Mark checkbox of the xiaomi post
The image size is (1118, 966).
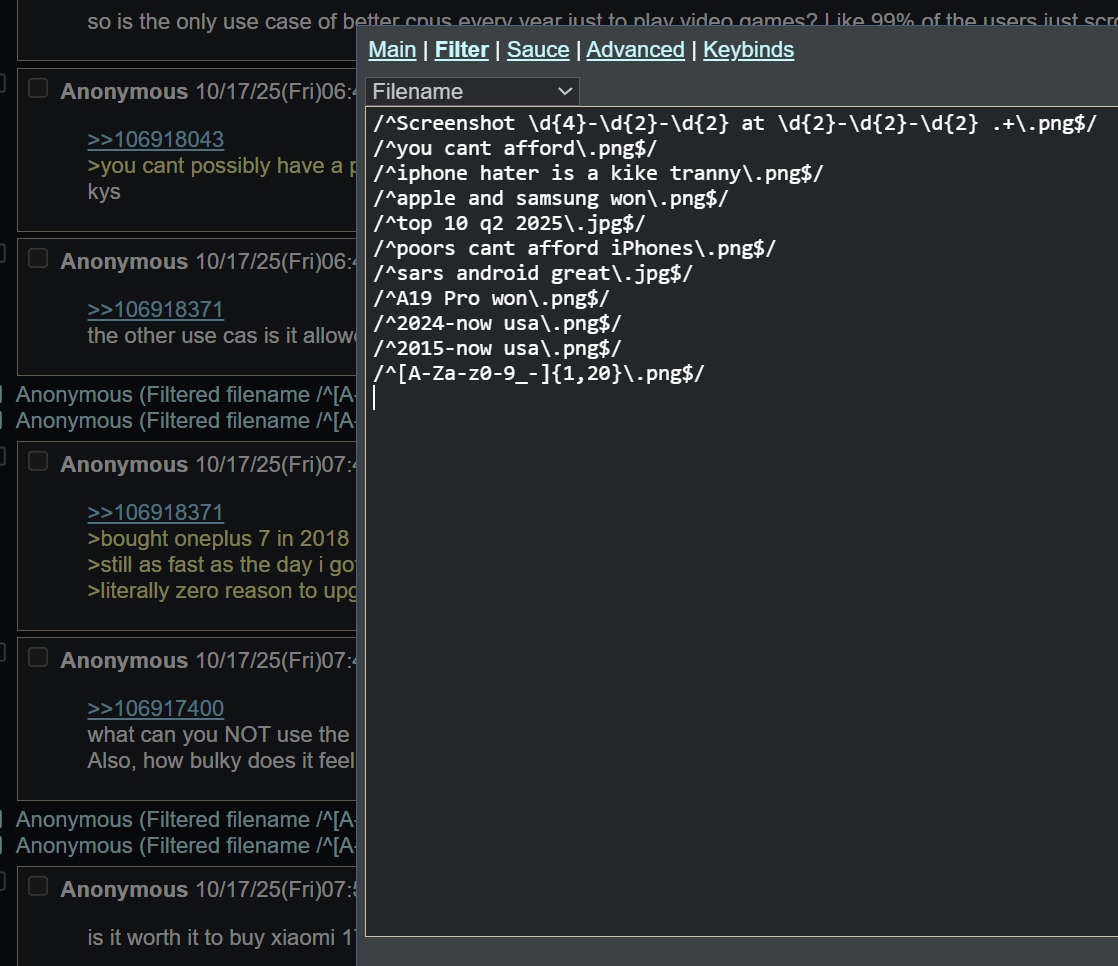coord(38,886)
